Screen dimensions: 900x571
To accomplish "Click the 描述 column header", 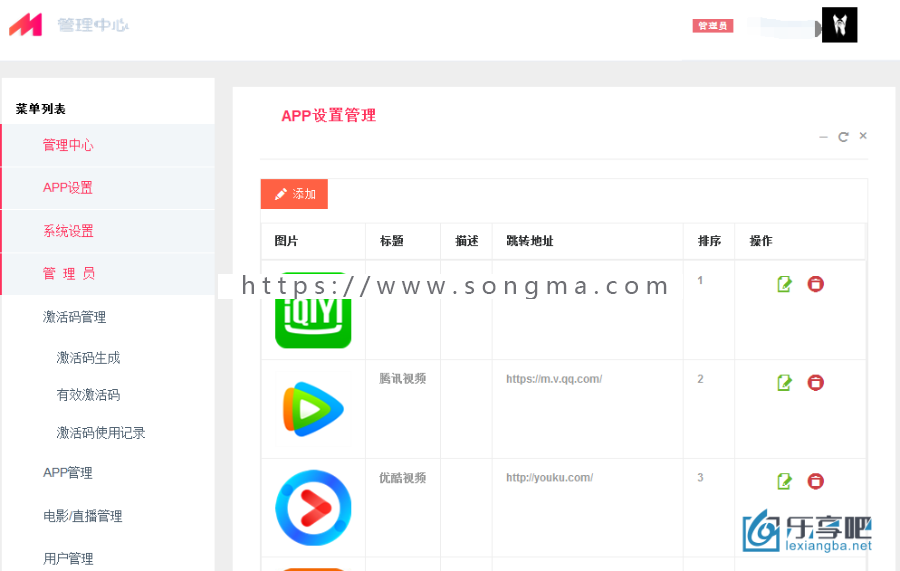I will [x=467, y=241].
